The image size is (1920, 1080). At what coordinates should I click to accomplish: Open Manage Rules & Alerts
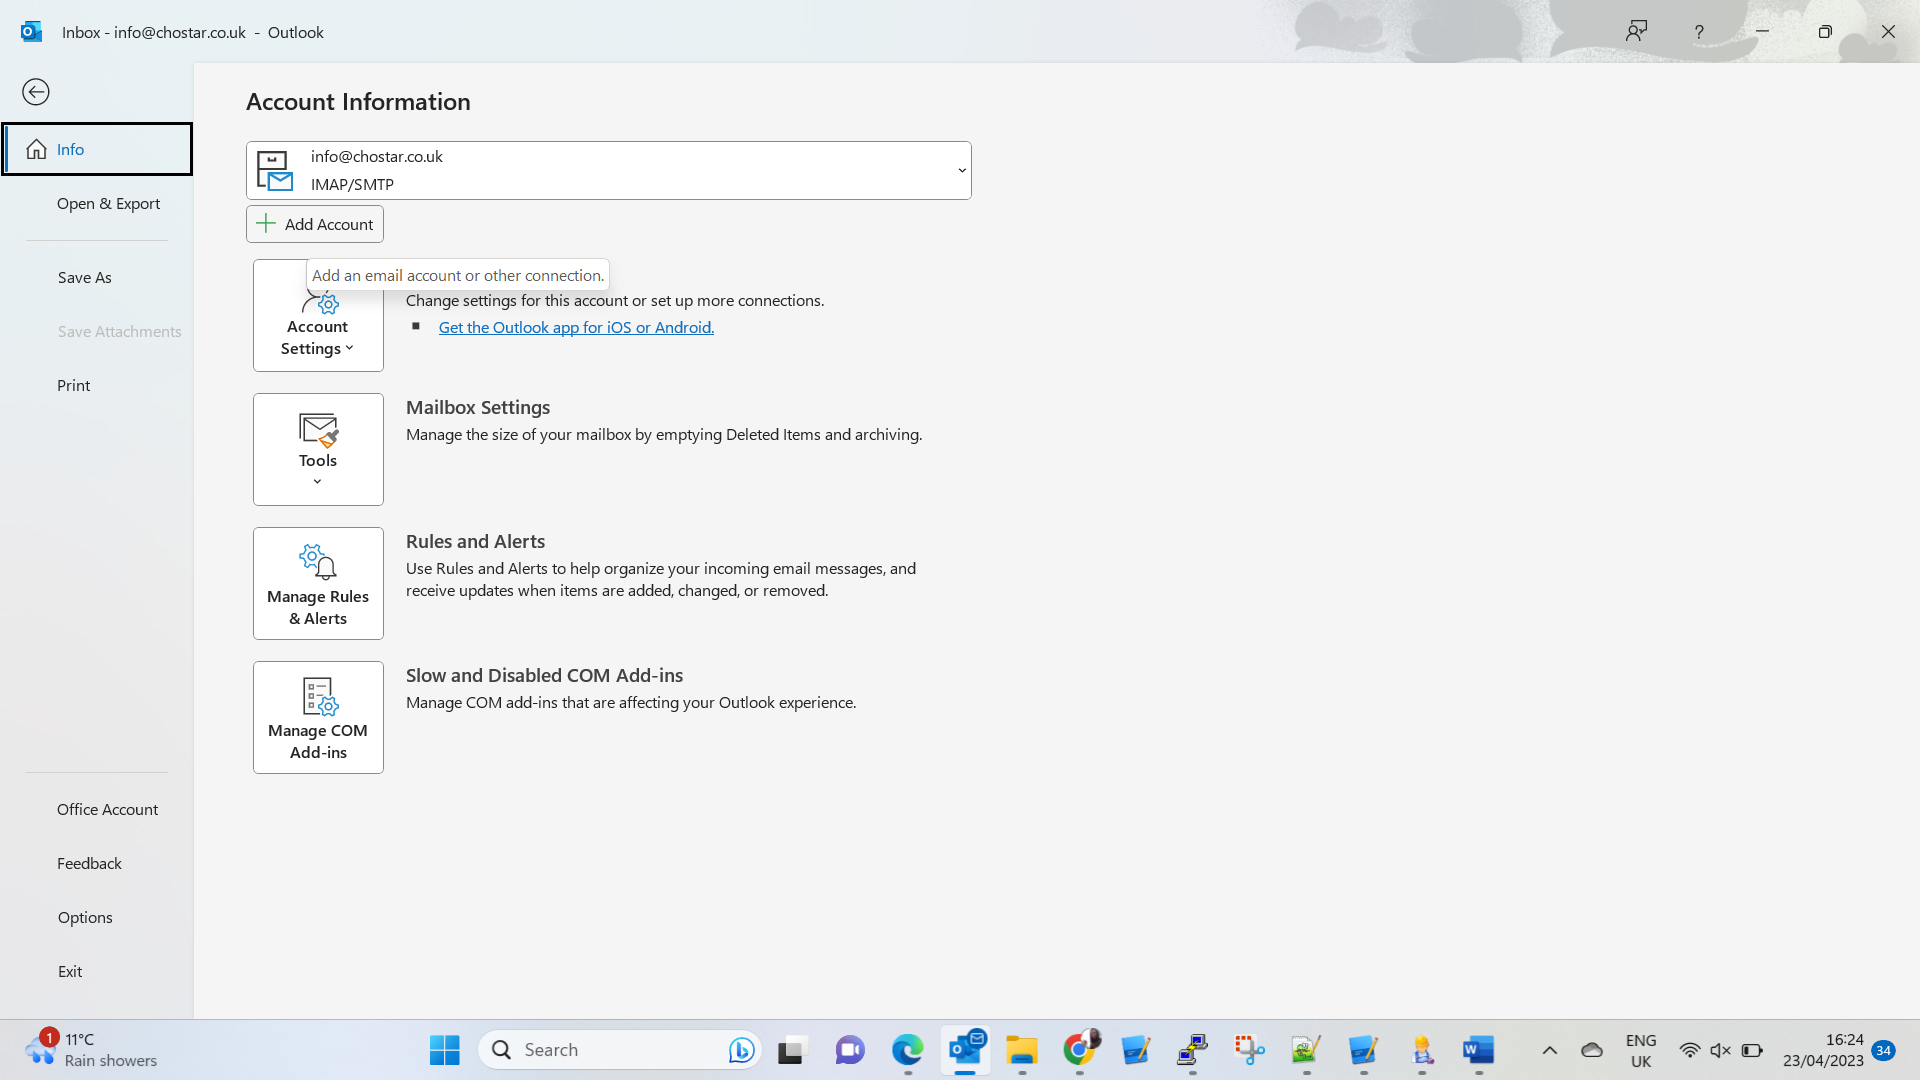pos(318,583)
